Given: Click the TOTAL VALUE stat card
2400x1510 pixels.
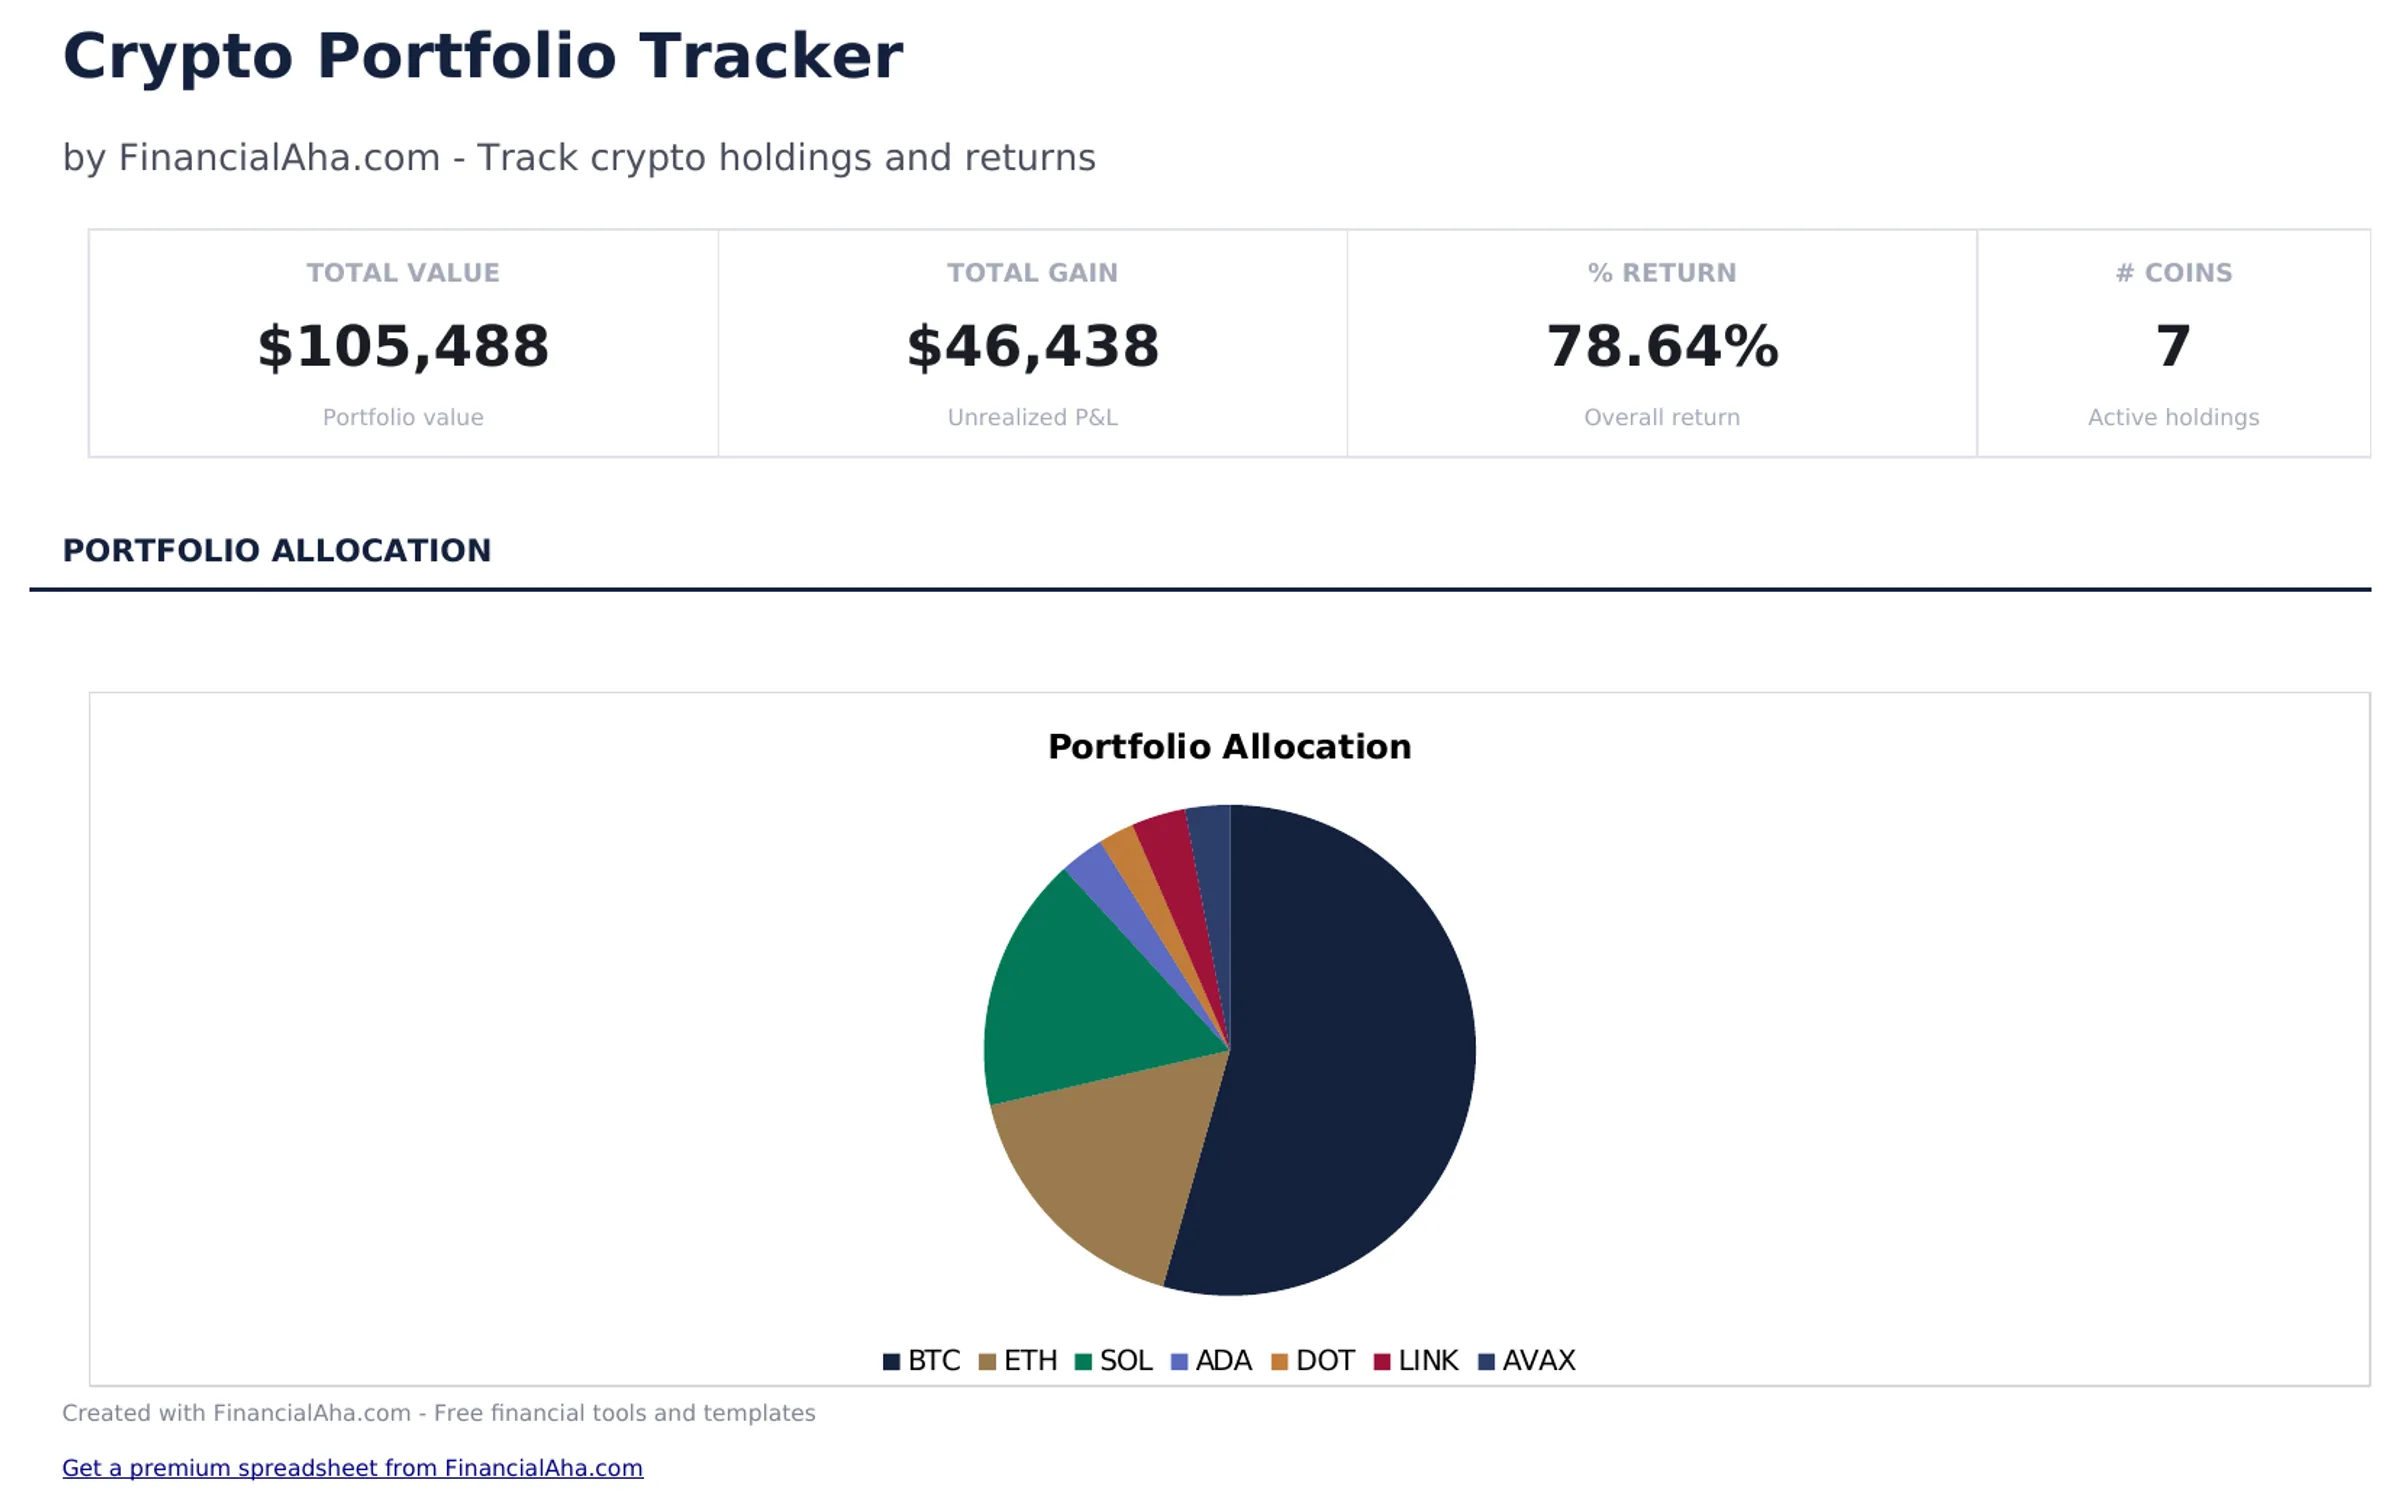Looking at the screenshot, I should coord(402,345).
